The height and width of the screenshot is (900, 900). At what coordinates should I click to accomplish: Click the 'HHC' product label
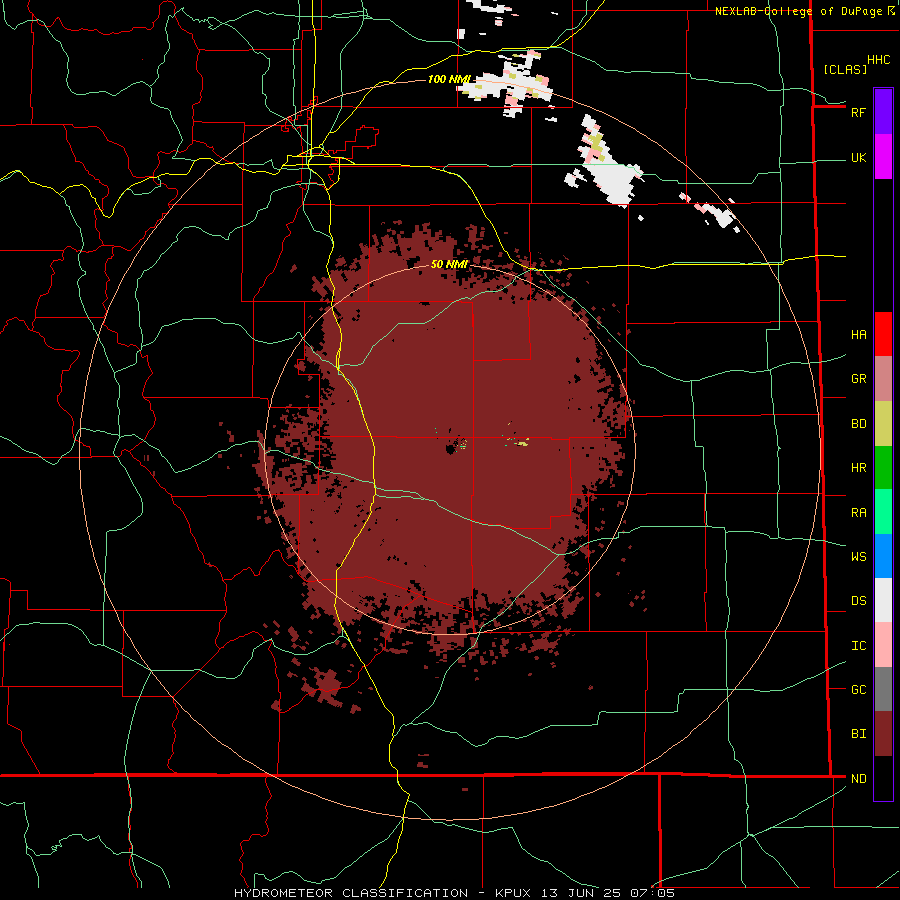point(878,60)
